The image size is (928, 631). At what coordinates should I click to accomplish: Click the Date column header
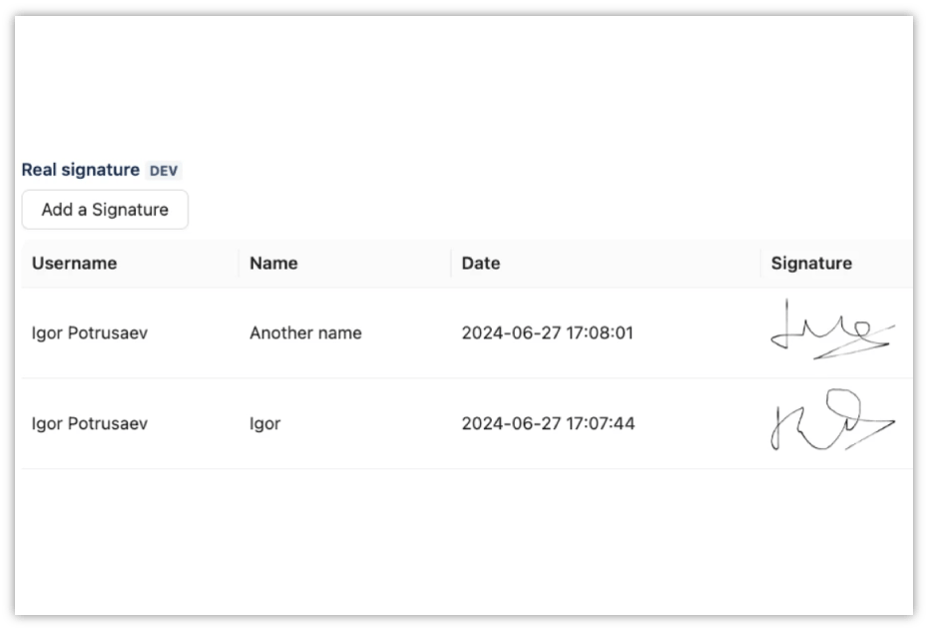(x=481, y=263)
